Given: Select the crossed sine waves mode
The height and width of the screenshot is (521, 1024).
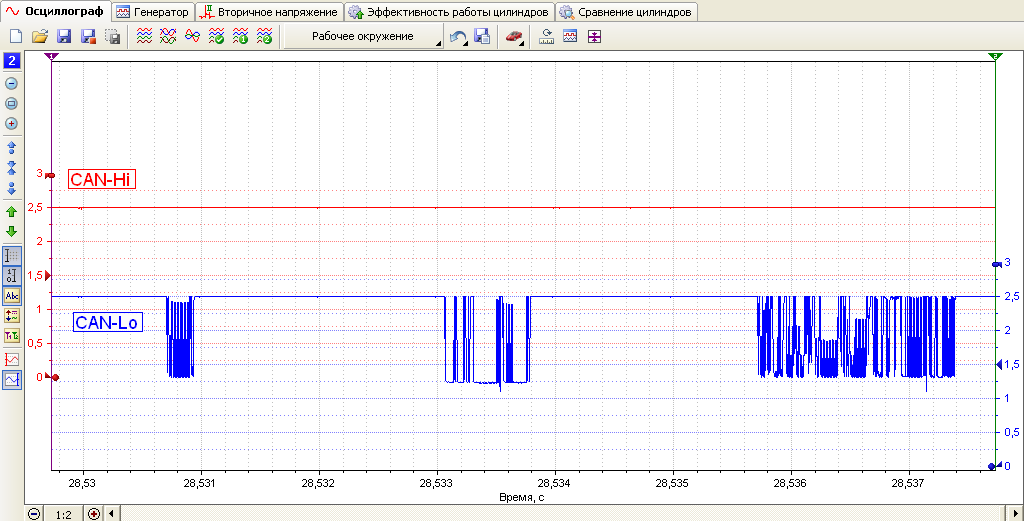Looking at the screenshot, I should pos(192,37).
